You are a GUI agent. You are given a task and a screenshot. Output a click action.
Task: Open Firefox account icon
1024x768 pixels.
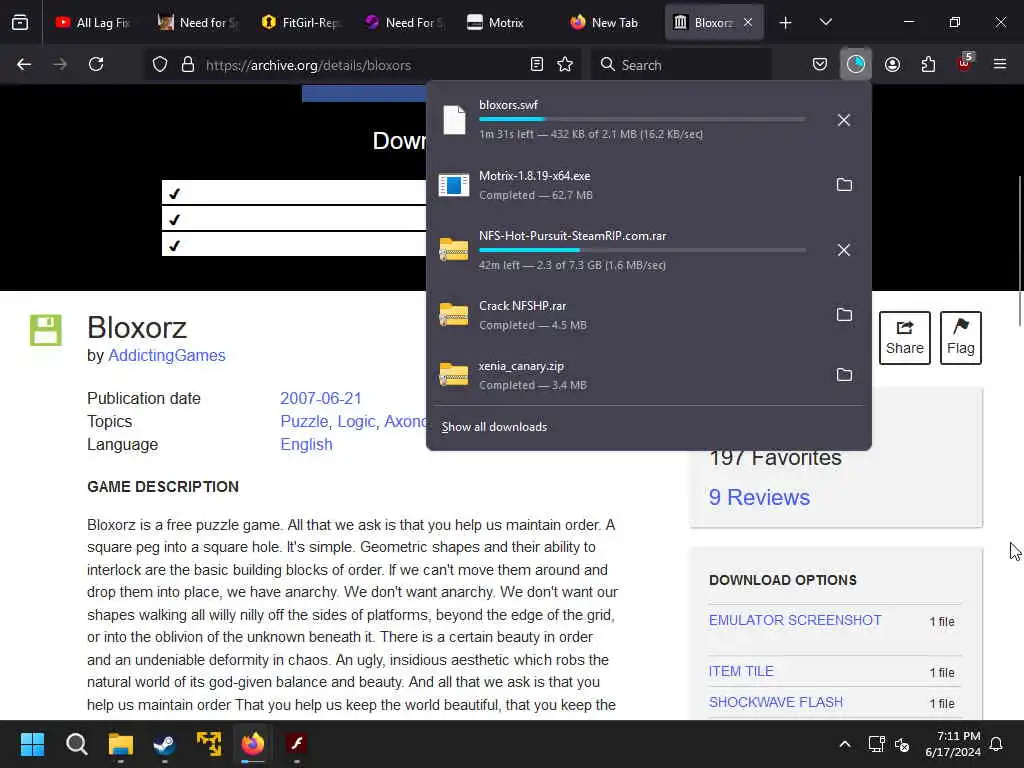(x=892, y=65)
